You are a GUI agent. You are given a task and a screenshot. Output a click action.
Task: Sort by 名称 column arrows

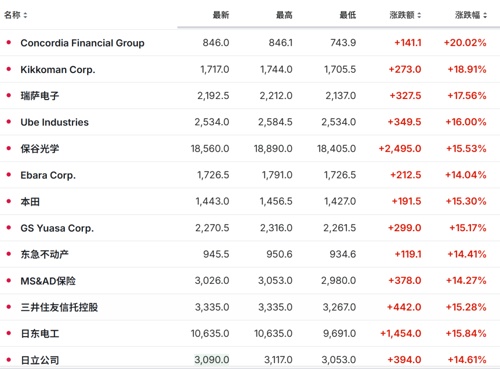pos(25,15)
